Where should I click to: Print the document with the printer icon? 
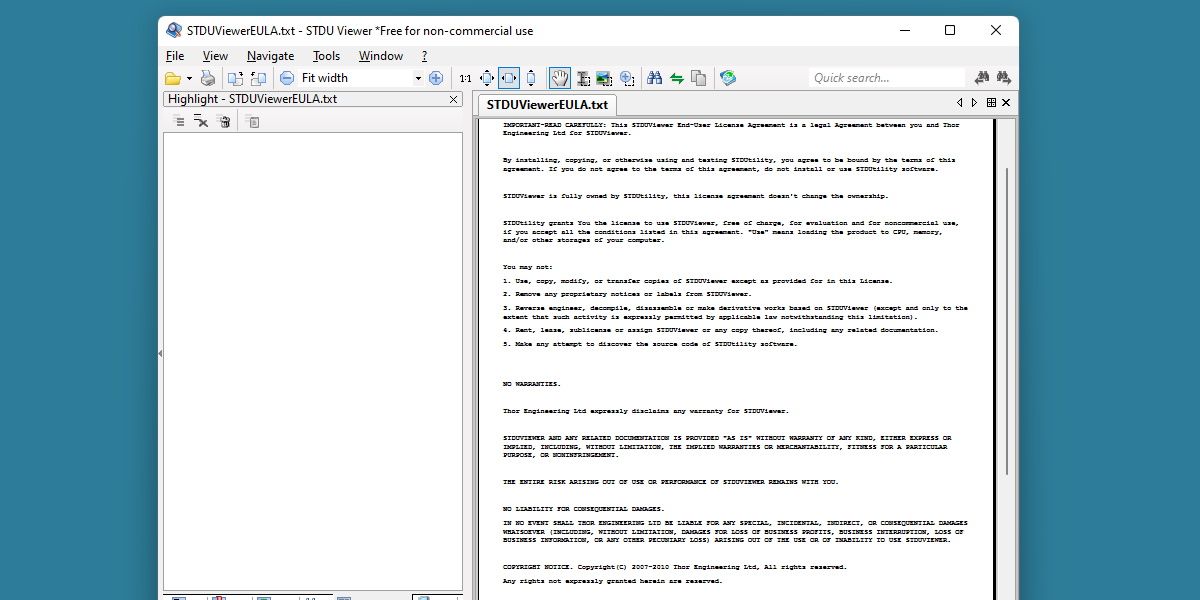[x=208, y=78]
